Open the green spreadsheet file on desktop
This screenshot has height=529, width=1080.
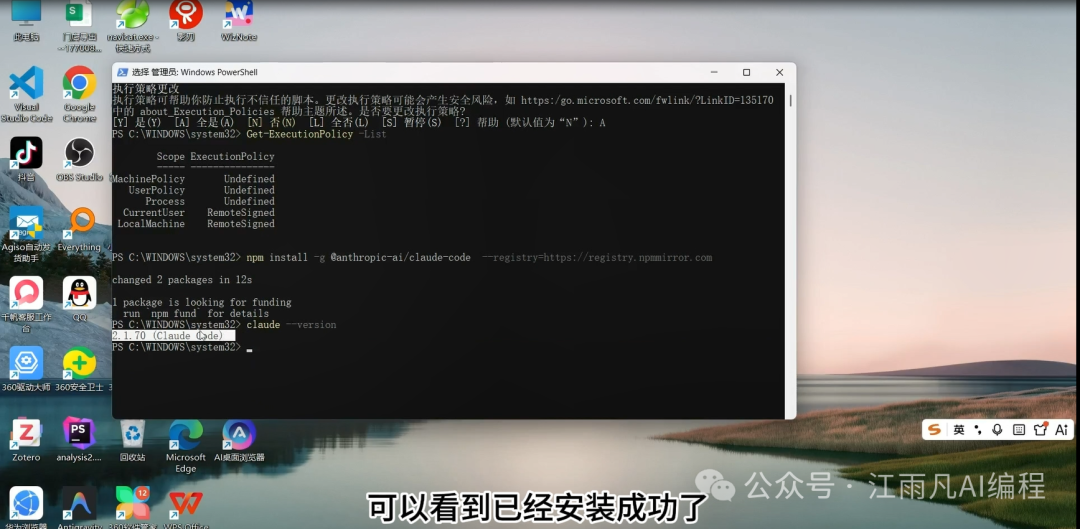pyautogui.click(x=80, y=24)
